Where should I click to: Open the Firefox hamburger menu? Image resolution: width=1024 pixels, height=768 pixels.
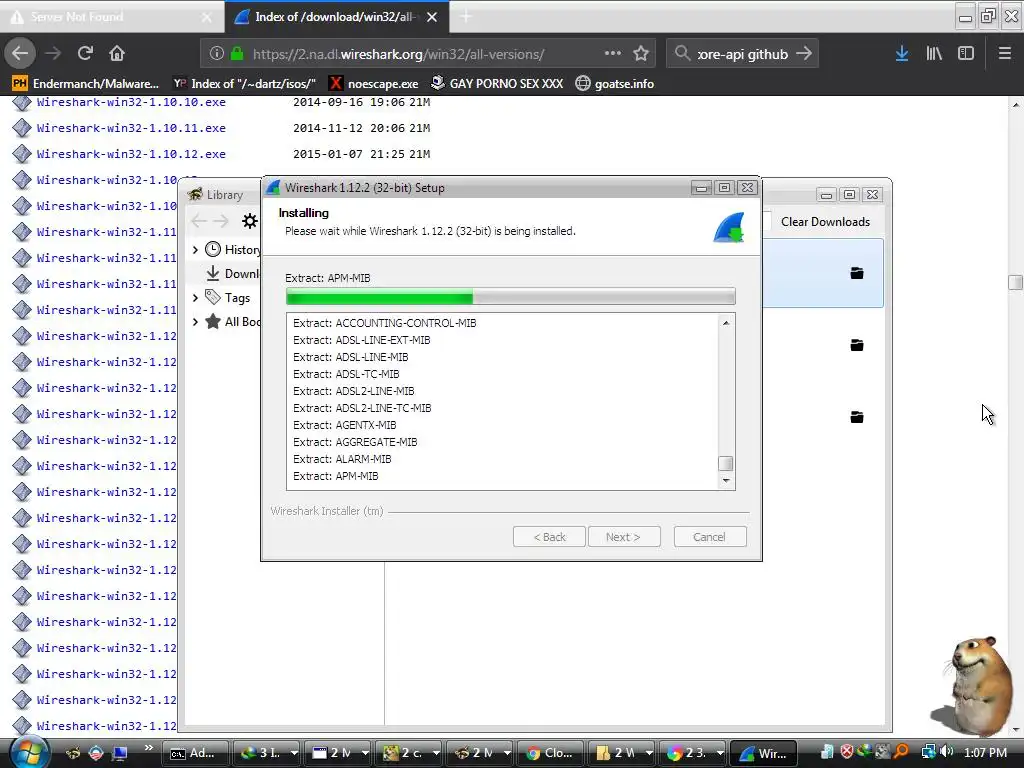[1005, 54]
